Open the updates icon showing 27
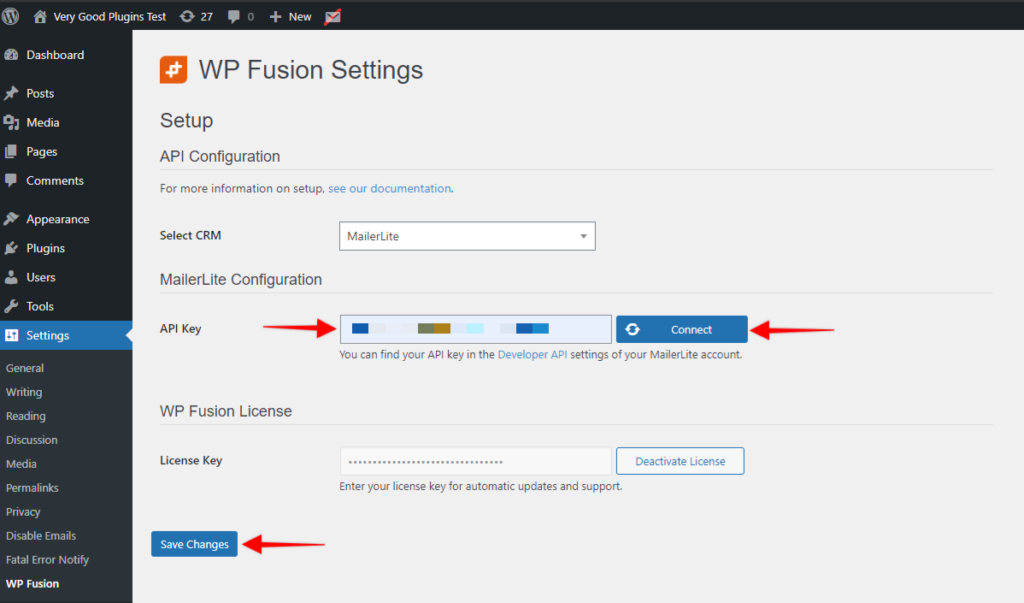1024x603 pixels. point(187,16)
